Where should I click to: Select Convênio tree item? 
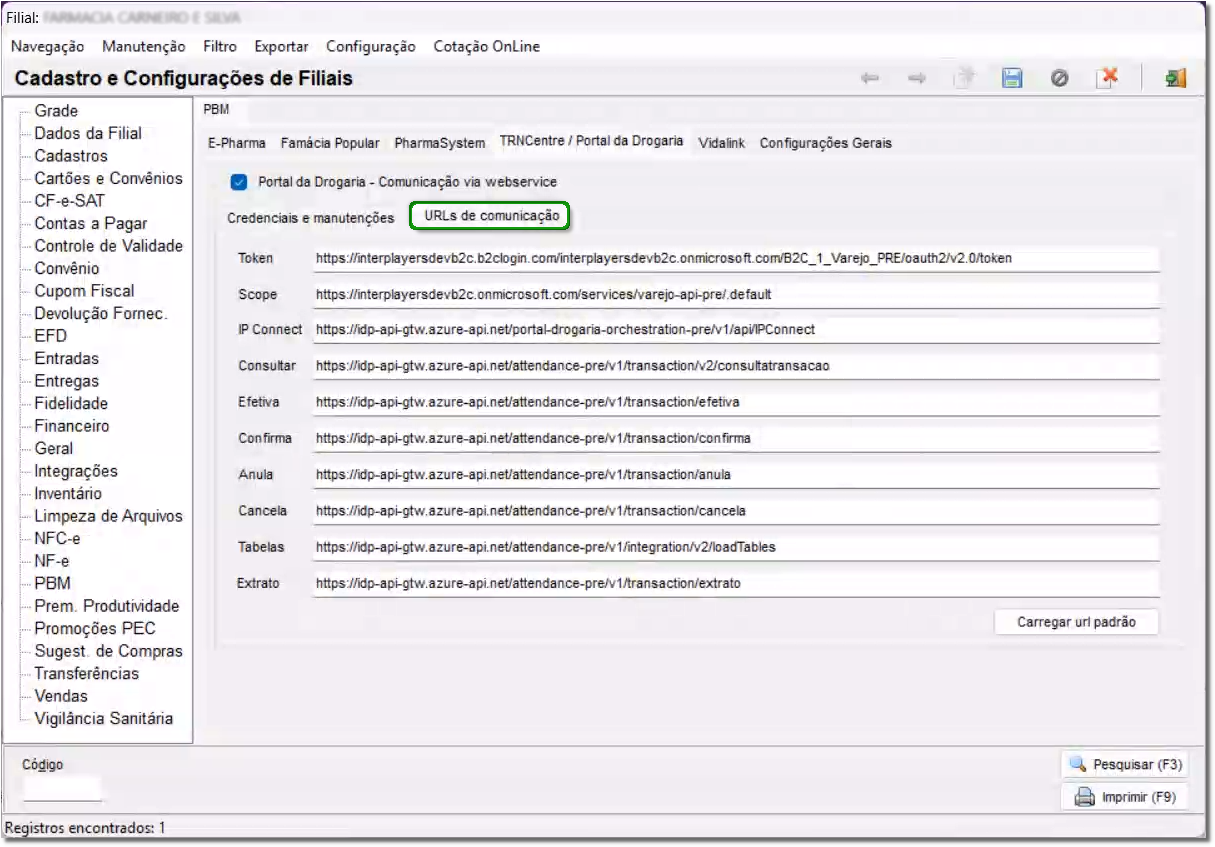[67, 269]
